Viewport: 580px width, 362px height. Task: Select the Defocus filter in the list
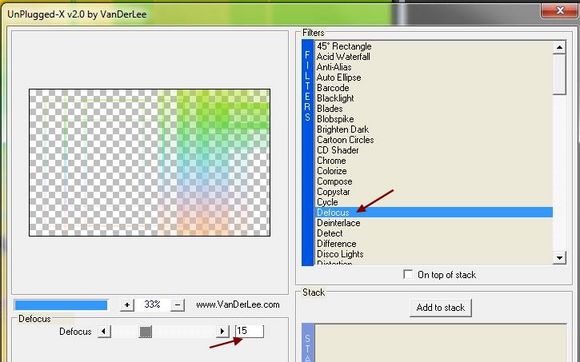click(x=434, y=212)
